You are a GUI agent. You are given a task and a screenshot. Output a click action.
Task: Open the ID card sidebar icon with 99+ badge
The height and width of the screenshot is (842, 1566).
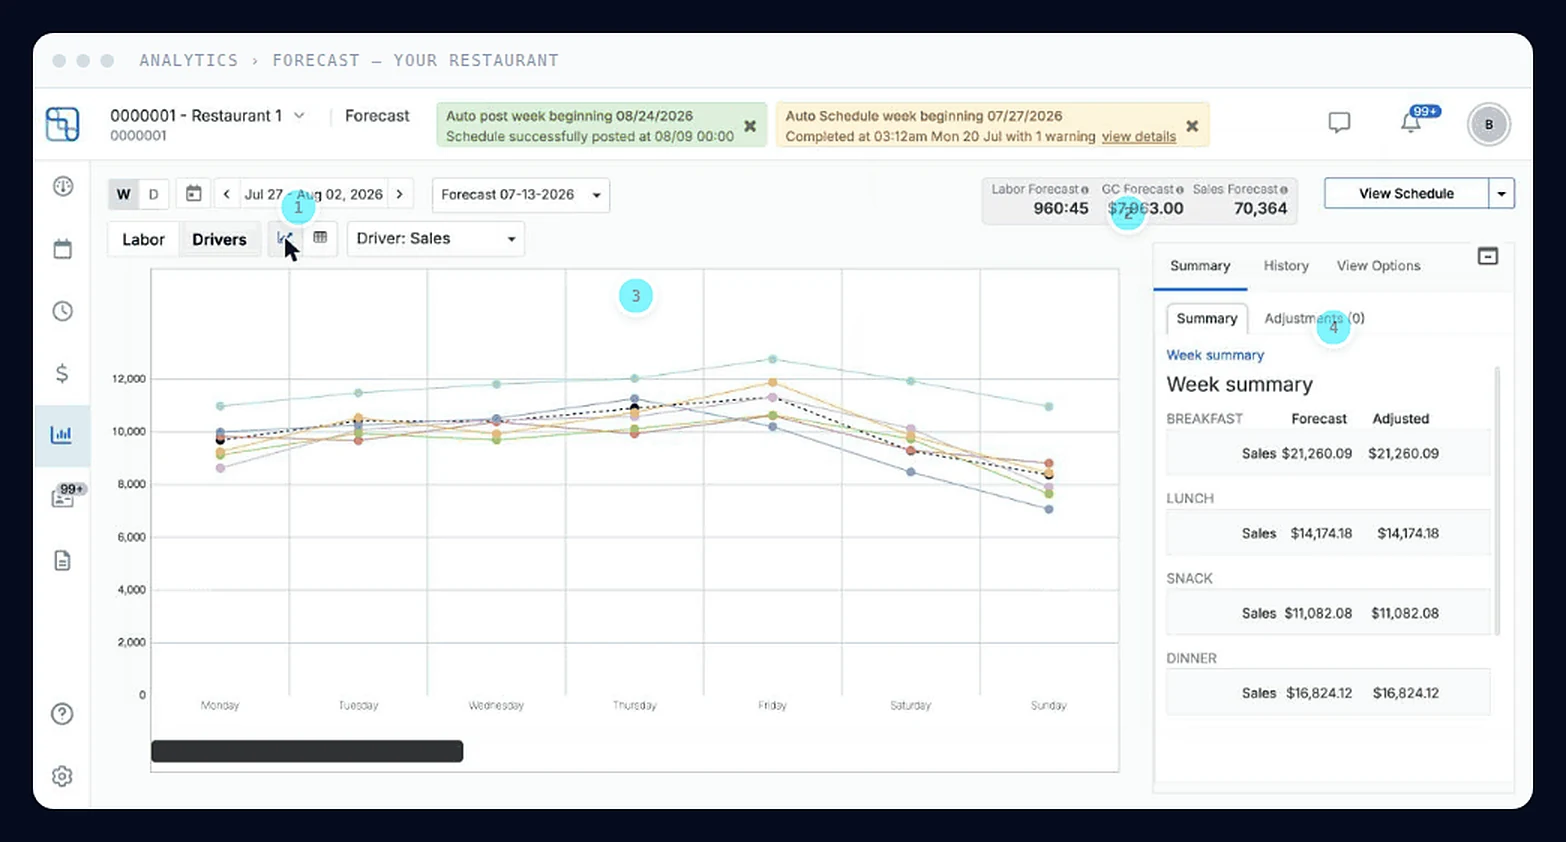click(63, 497)
